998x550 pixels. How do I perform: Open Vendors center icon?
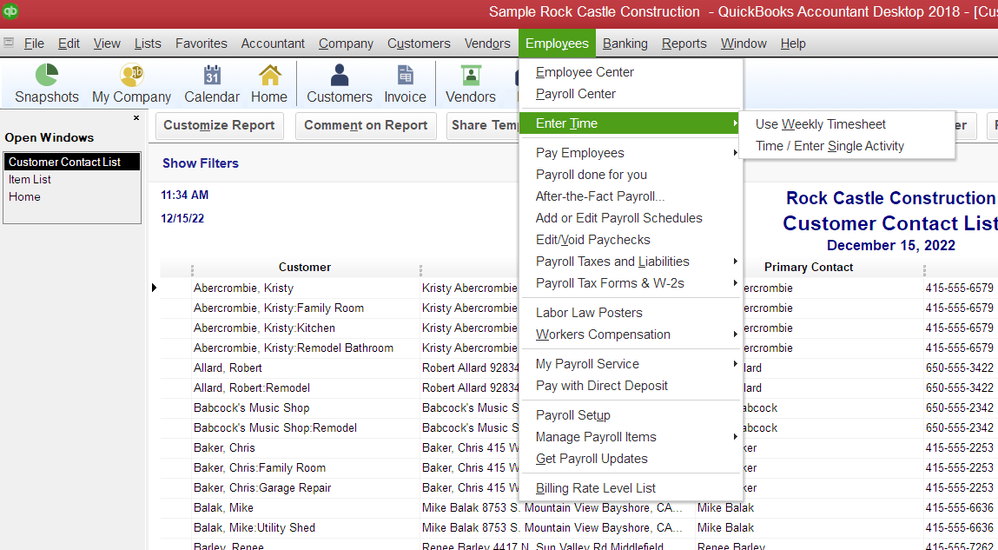[x=470, y=83]
